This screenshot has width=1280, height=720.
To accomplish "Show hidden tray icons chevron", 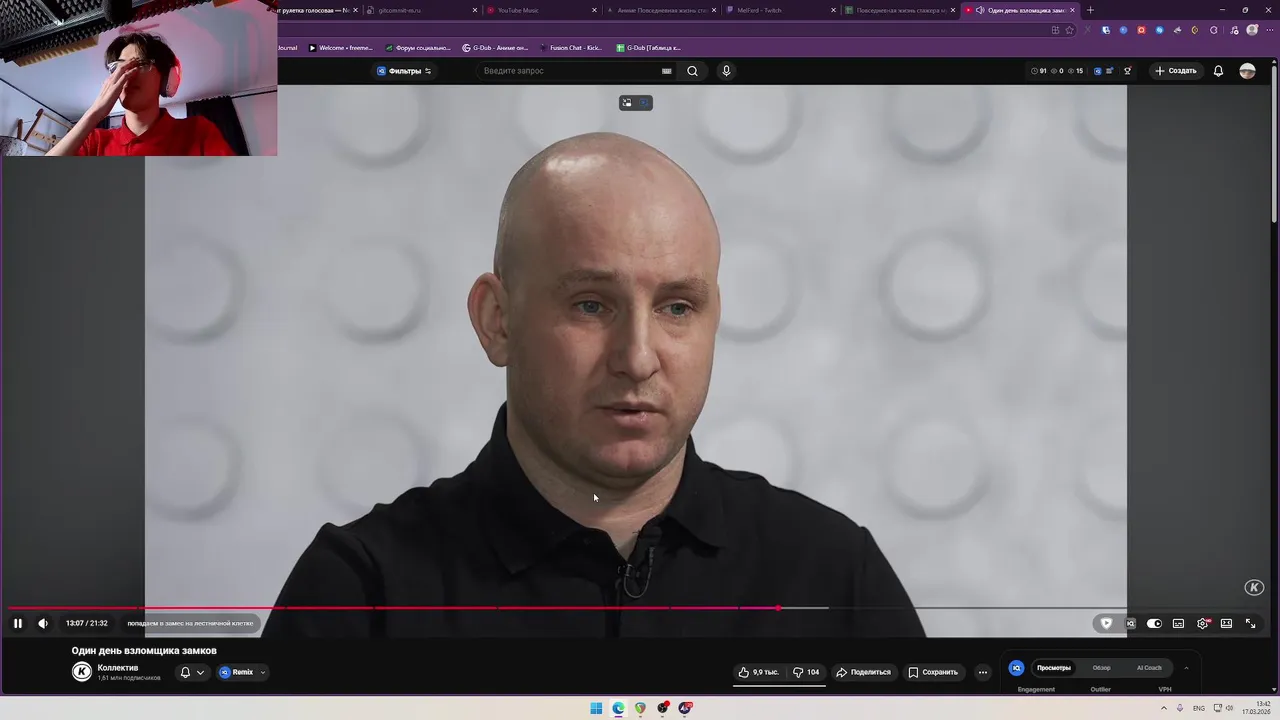I will click(x=1163, y=708).
